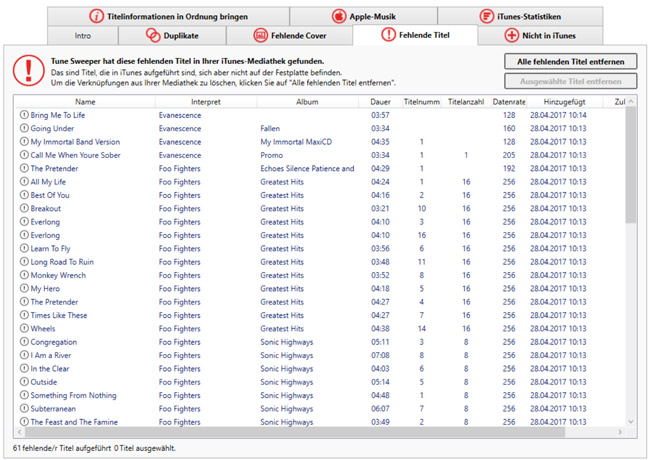Image resolution: width=650 pixels, height=460 pixels.
Task: Sort by the Titelnumm column header
Action: coord(422,102)
